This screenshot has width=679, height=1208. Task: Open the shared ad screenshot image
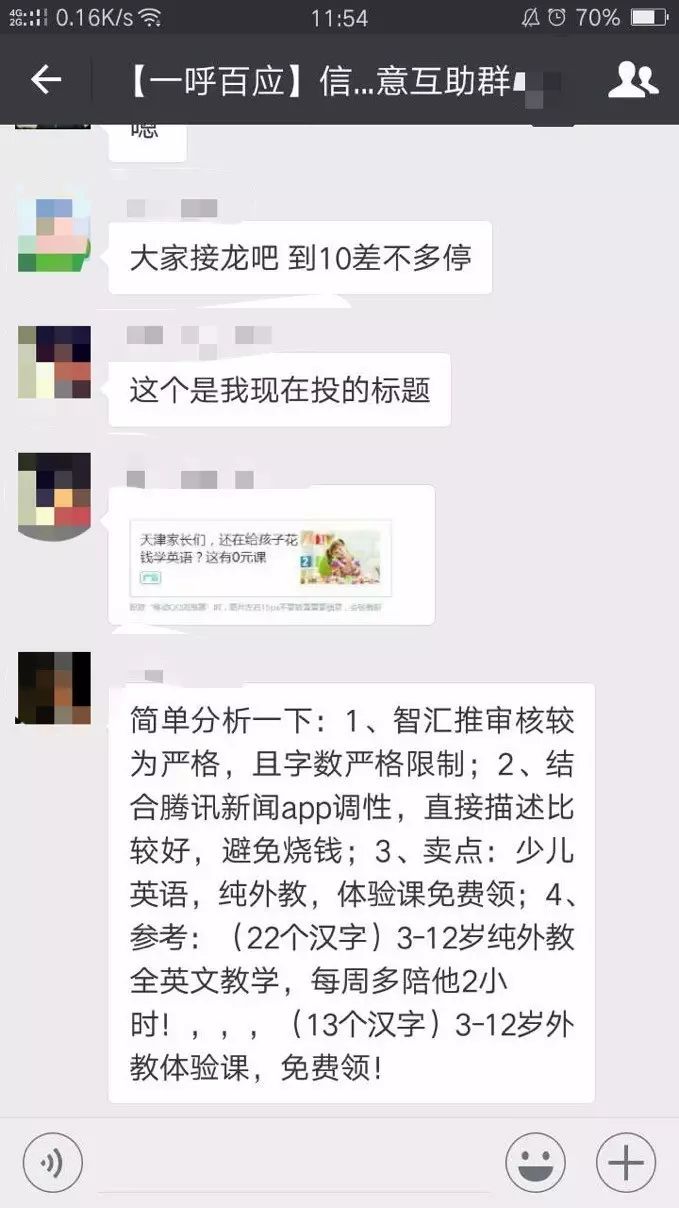[271, 555]
